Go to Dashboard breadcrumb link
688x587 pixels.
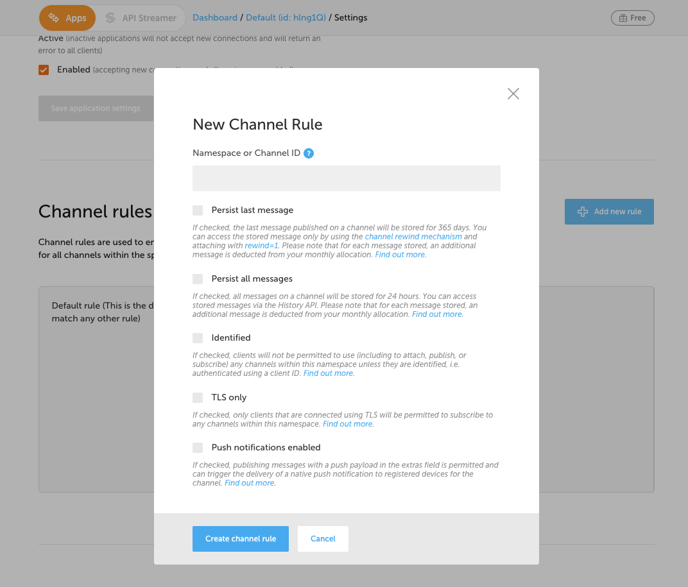coord(215,18)
